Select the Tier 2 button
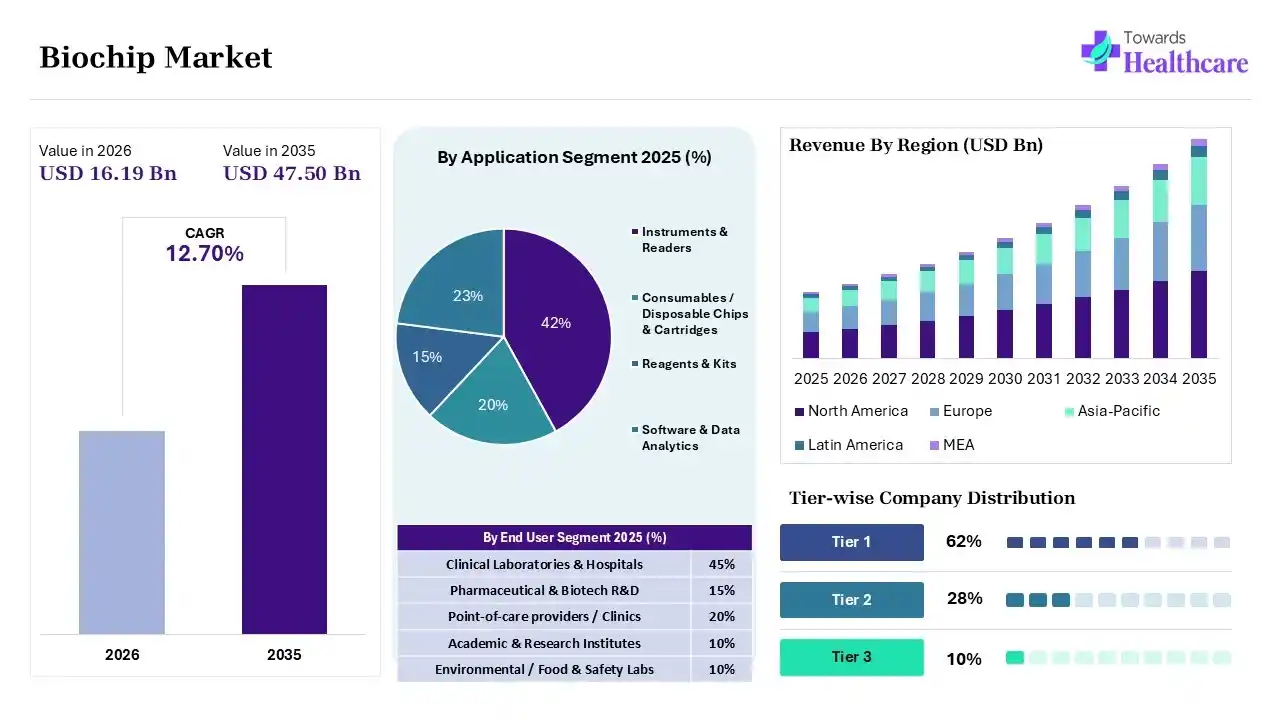 852,600
